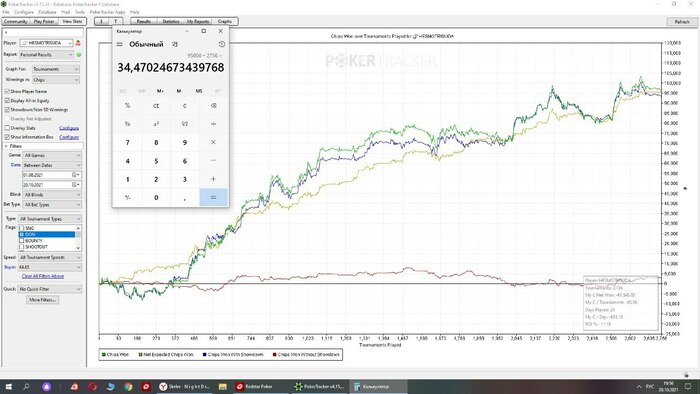The height and width of the screenshot is (394, 700).
Task: Open the Bet Type dropdown
Action: click(53, 204)
